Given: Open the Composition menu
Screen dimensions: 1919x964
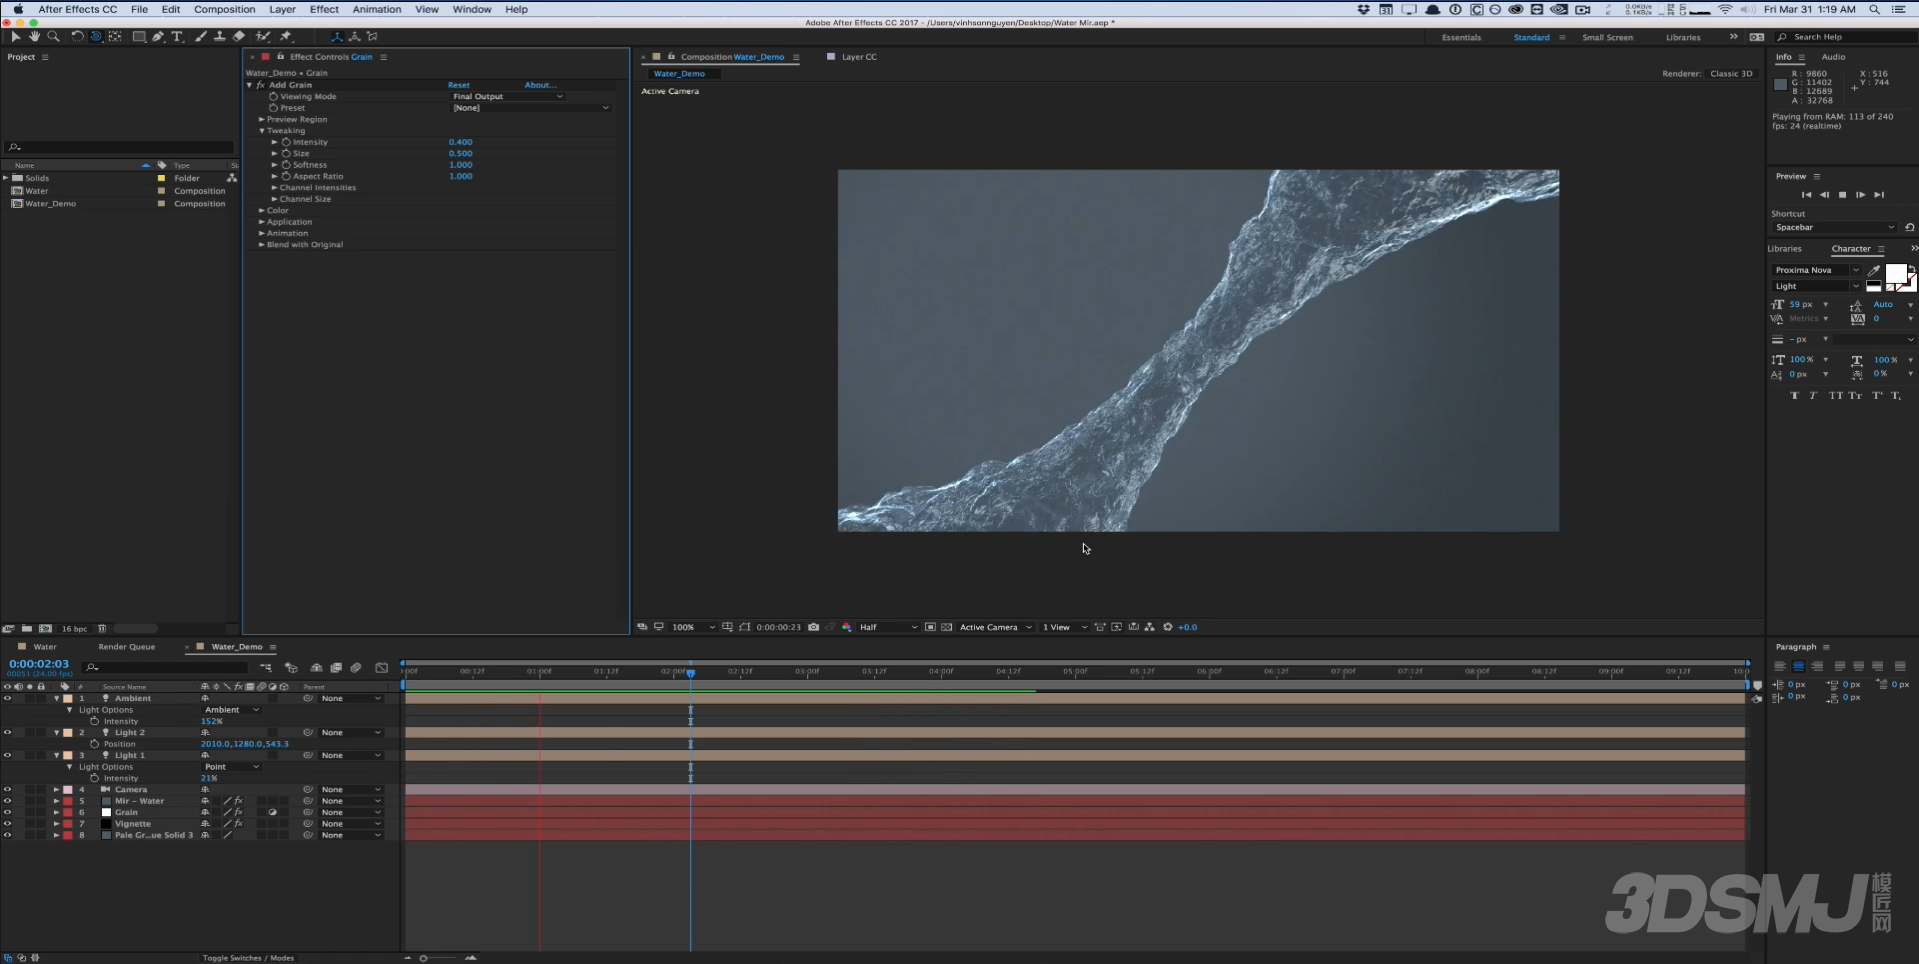Looking at the screenshot, I should (224, 9).
